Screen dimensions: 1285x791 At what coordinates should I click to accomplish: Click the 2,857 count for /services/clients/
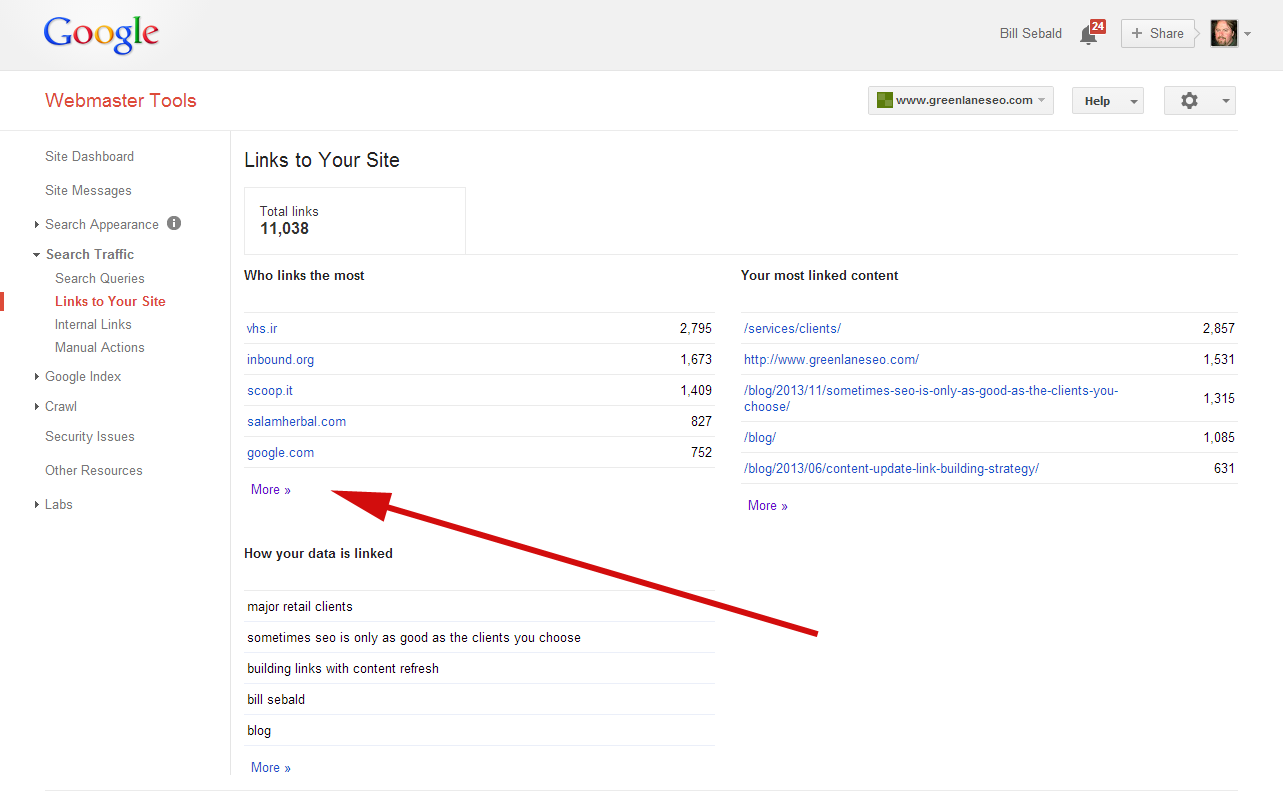click(x=1218, y=328)
